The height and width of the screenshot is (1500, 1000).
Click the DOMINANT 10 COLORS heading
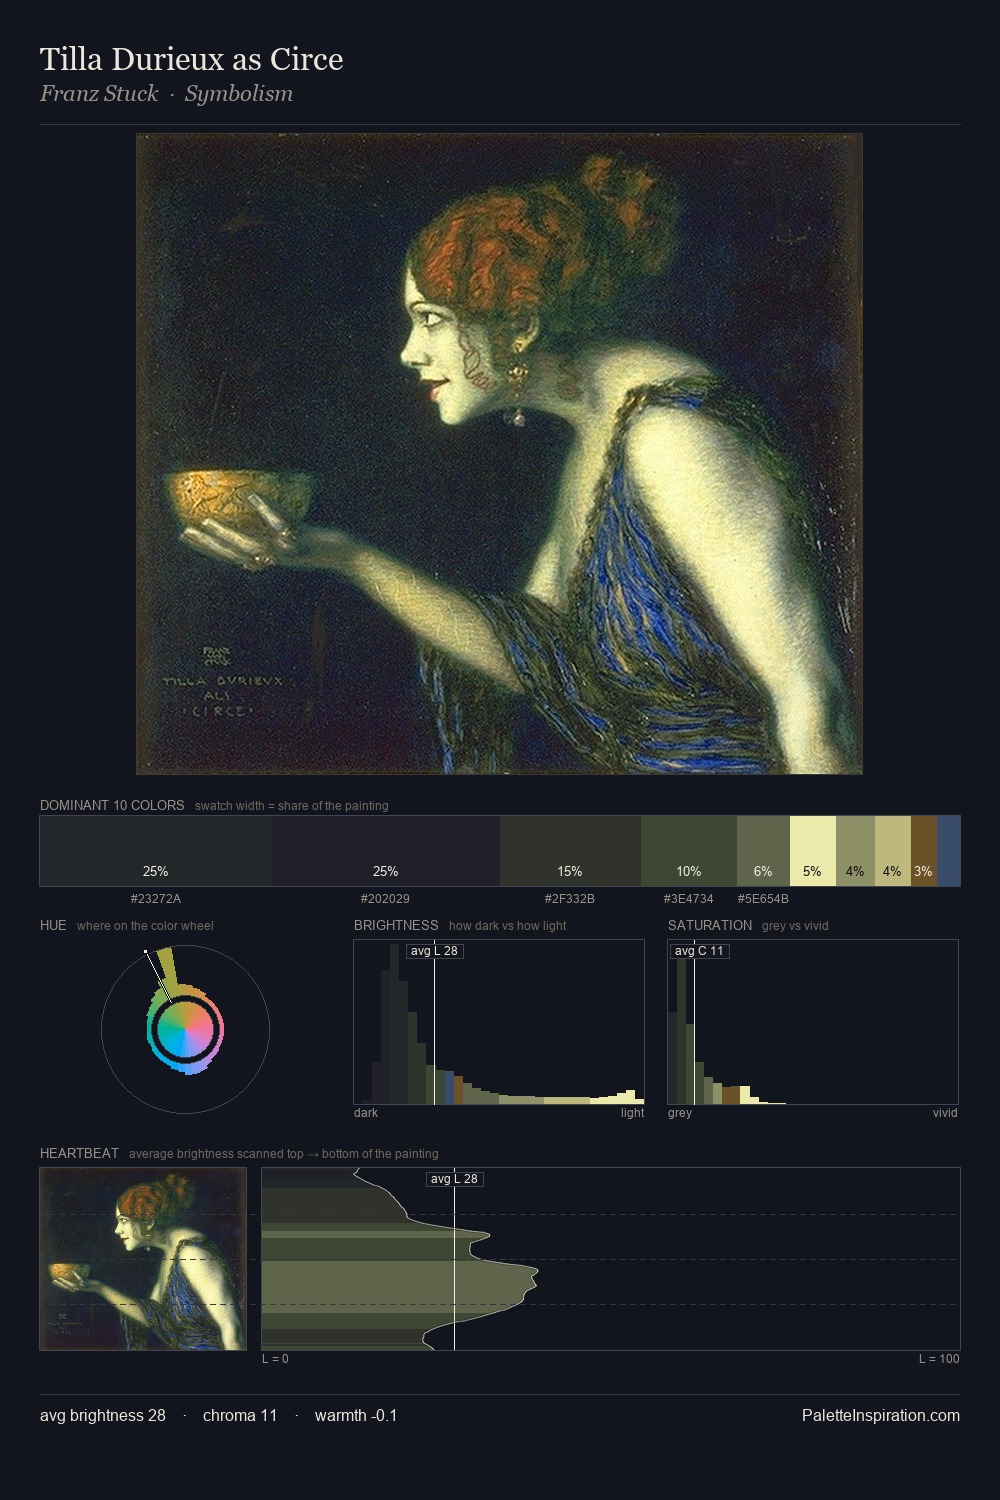point(112,805)
